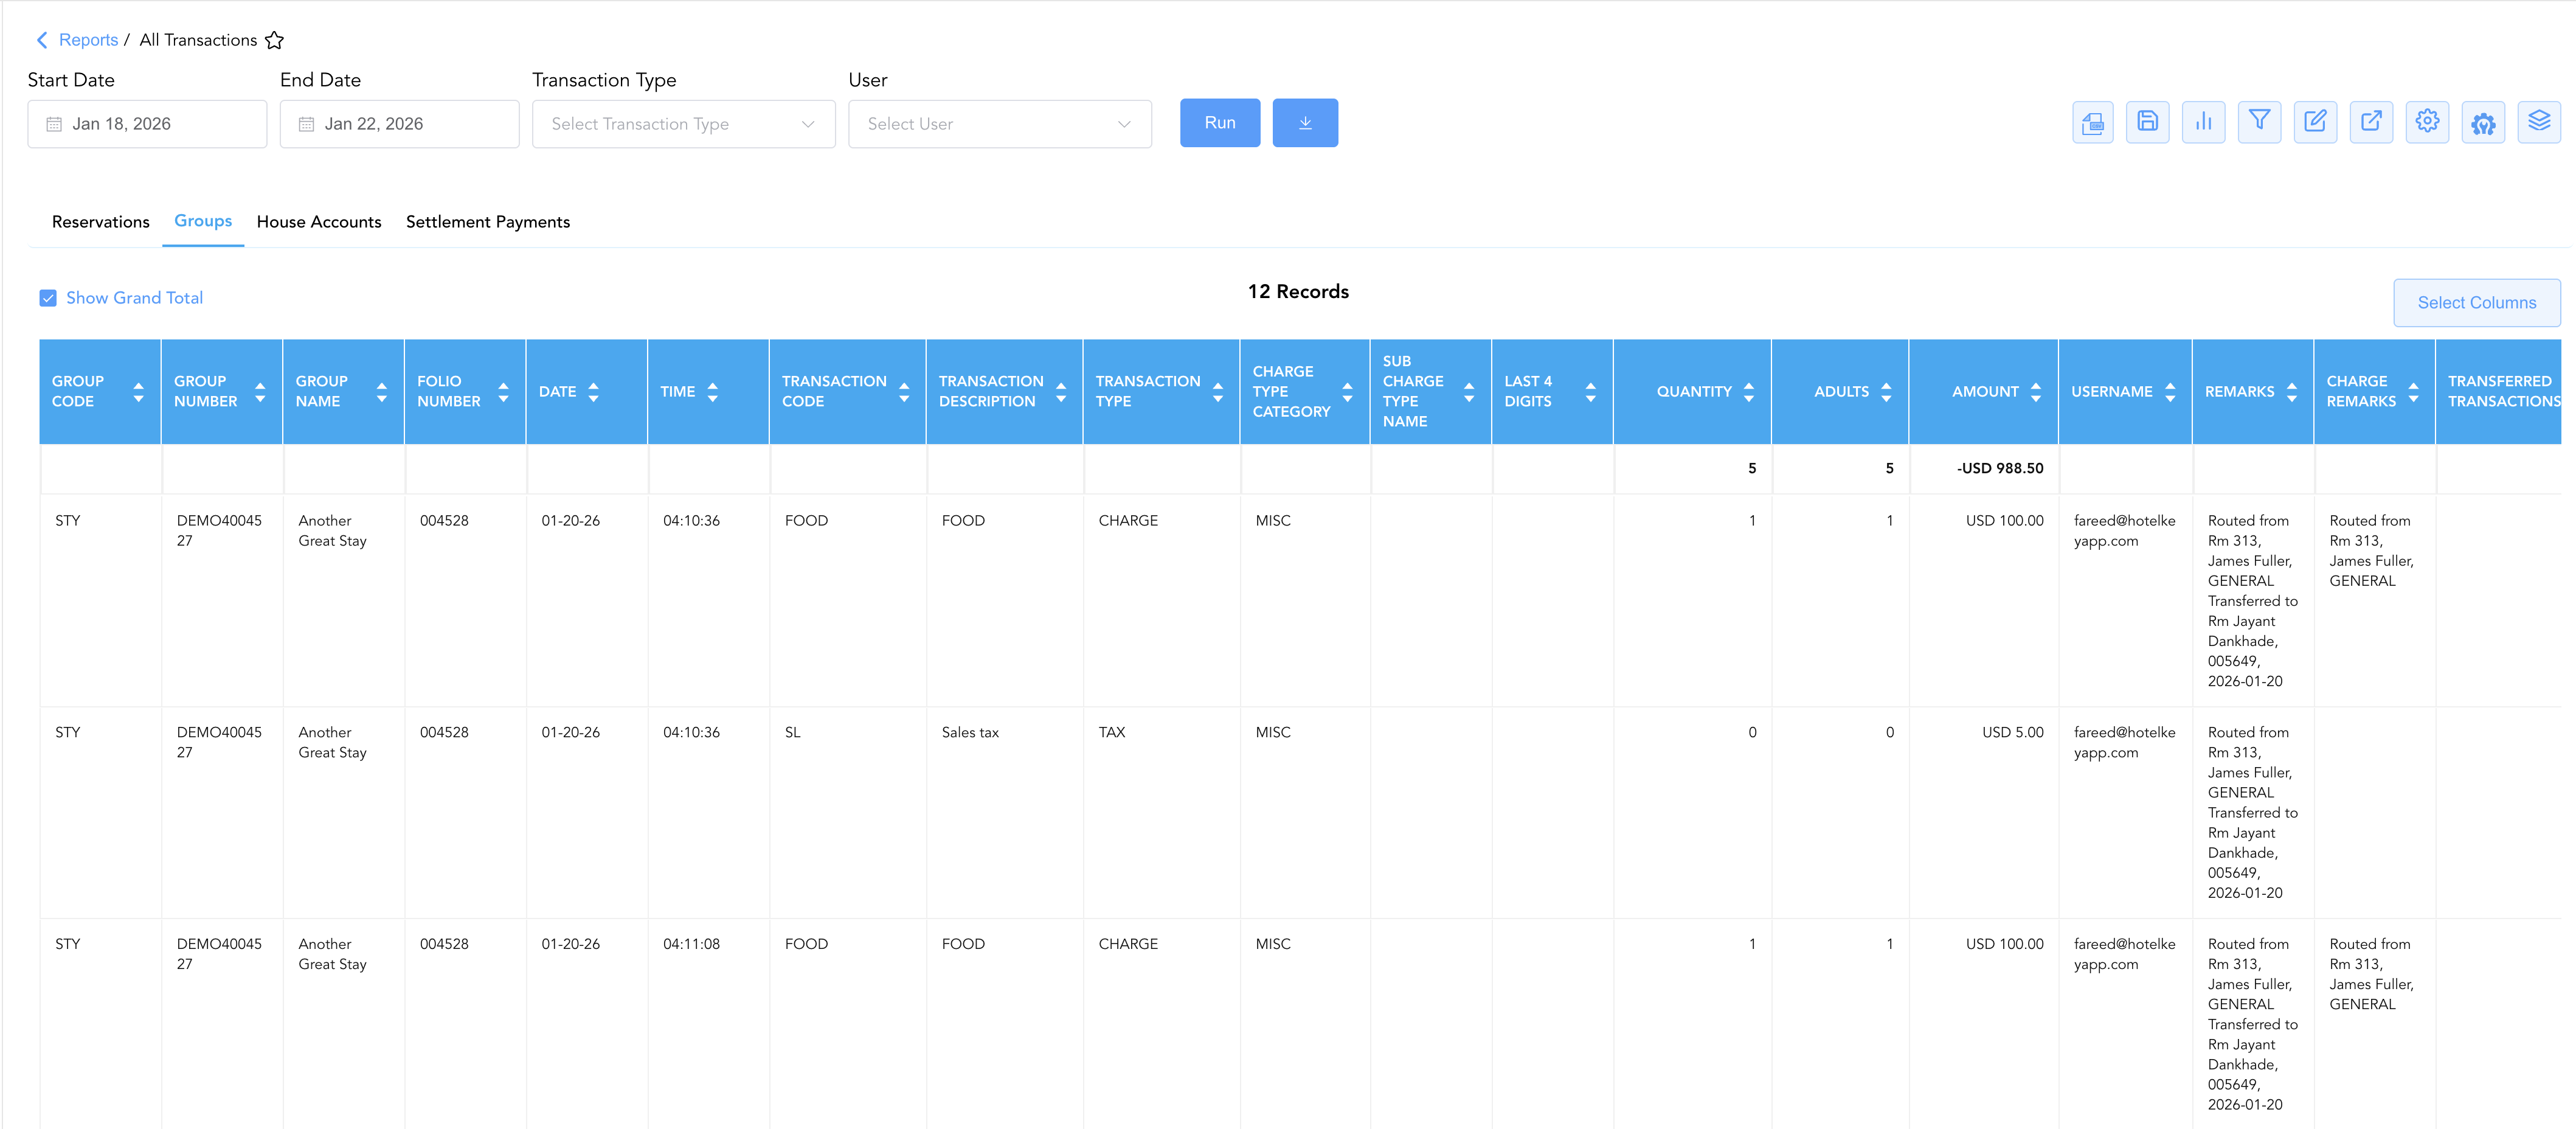The image size is (2576, 1129).
Task: Click the 12 Records count label
Action: pos(1298,292)
